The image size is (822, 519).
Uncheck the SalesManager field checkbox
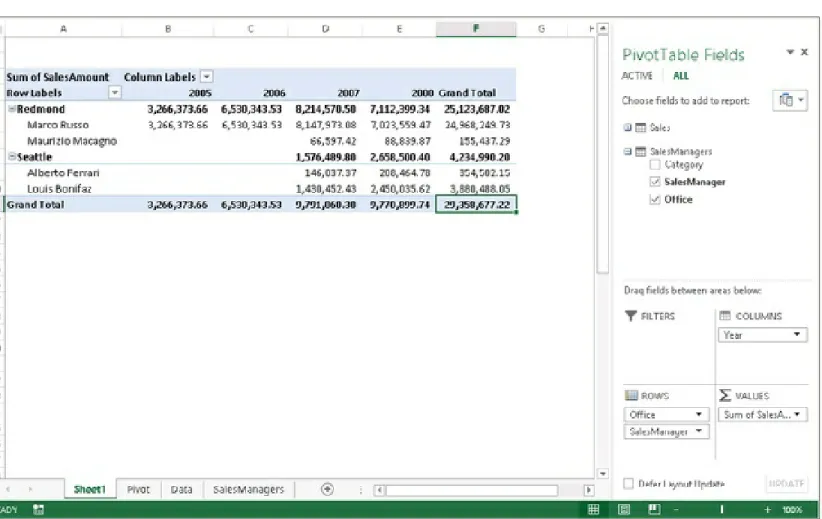(x=655, y=181)
